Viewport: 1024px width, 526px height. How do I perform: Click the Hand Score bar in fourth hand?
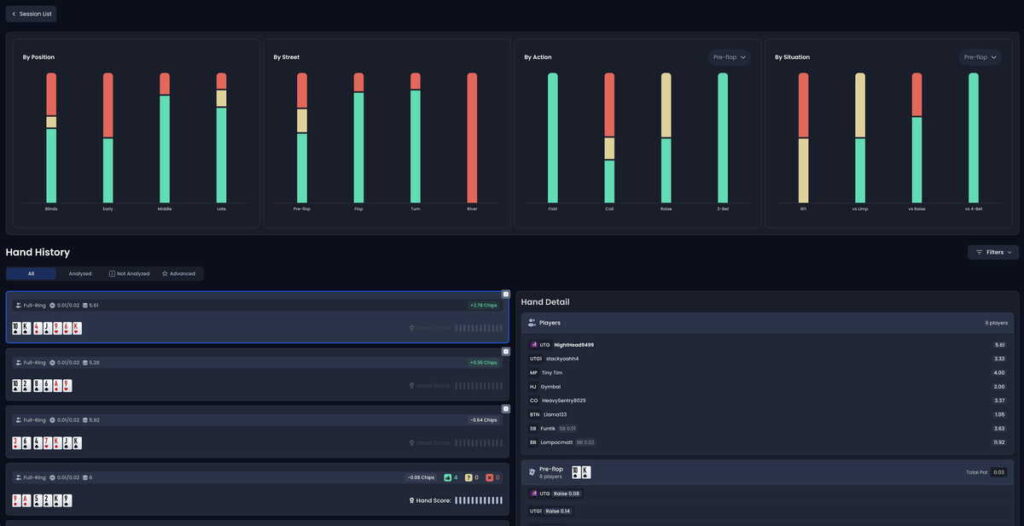pyautogui.click(x=479, y=501)
